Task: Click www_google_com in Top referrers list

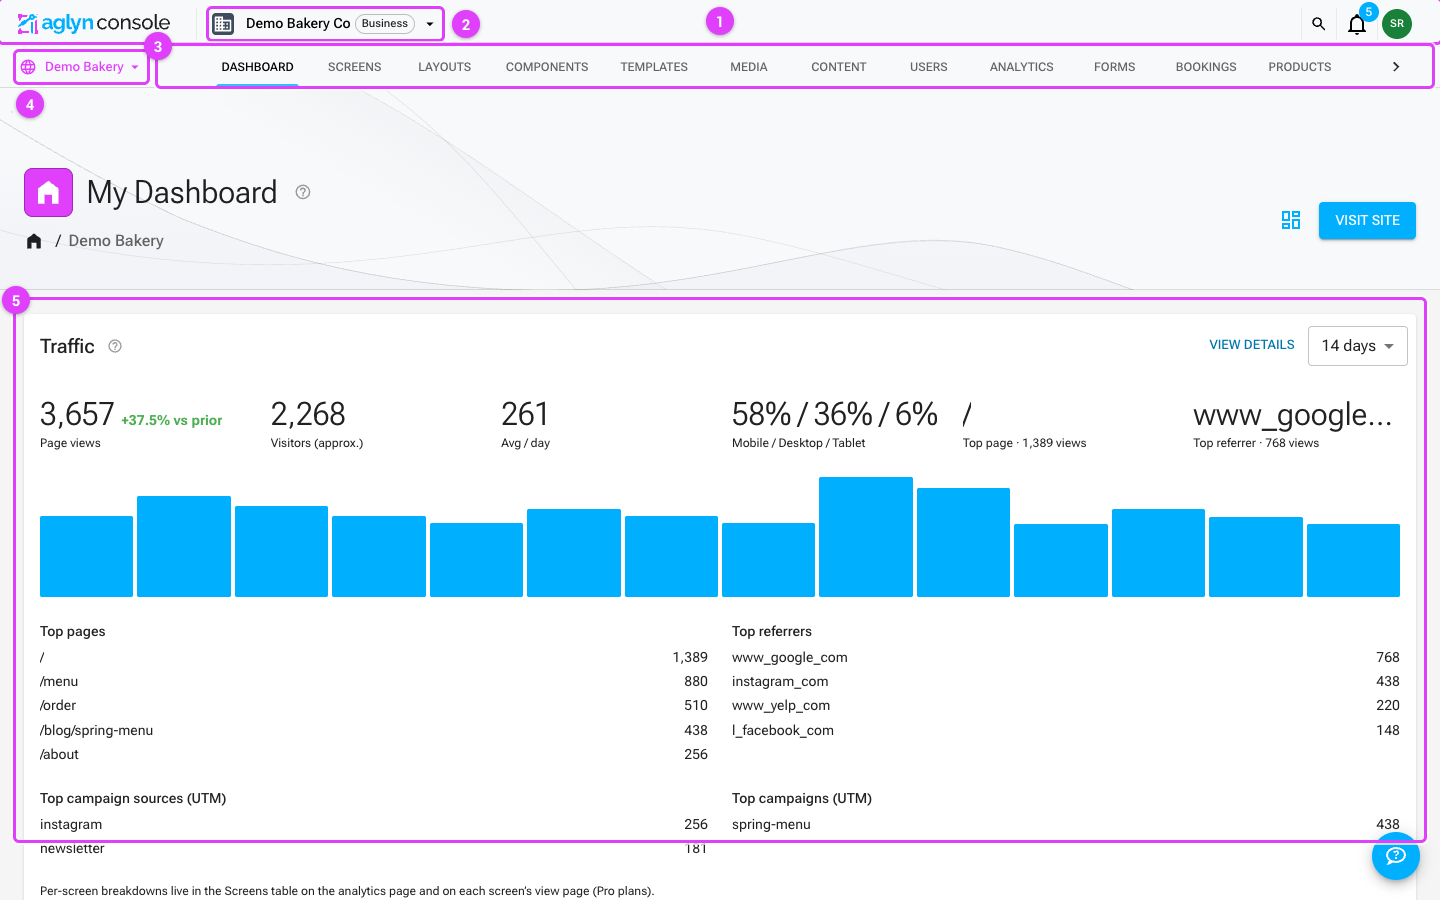Action: (790, 658)
